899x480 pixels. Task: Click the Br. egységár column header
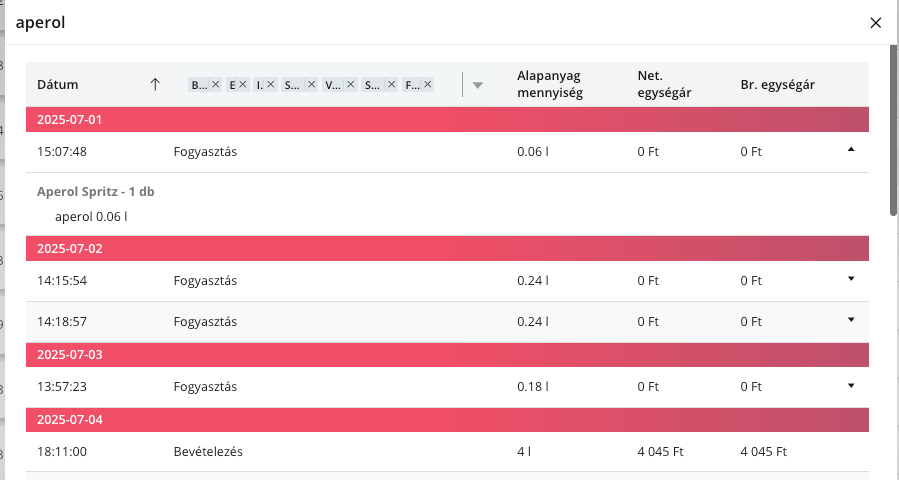777,85
